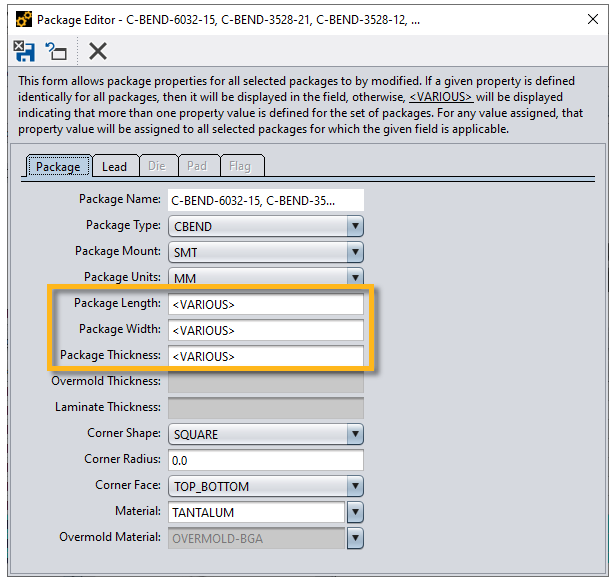Click the OVERMOLD-BGA field
This screenshot has height=583, width=614.
(x=256, y=538)
